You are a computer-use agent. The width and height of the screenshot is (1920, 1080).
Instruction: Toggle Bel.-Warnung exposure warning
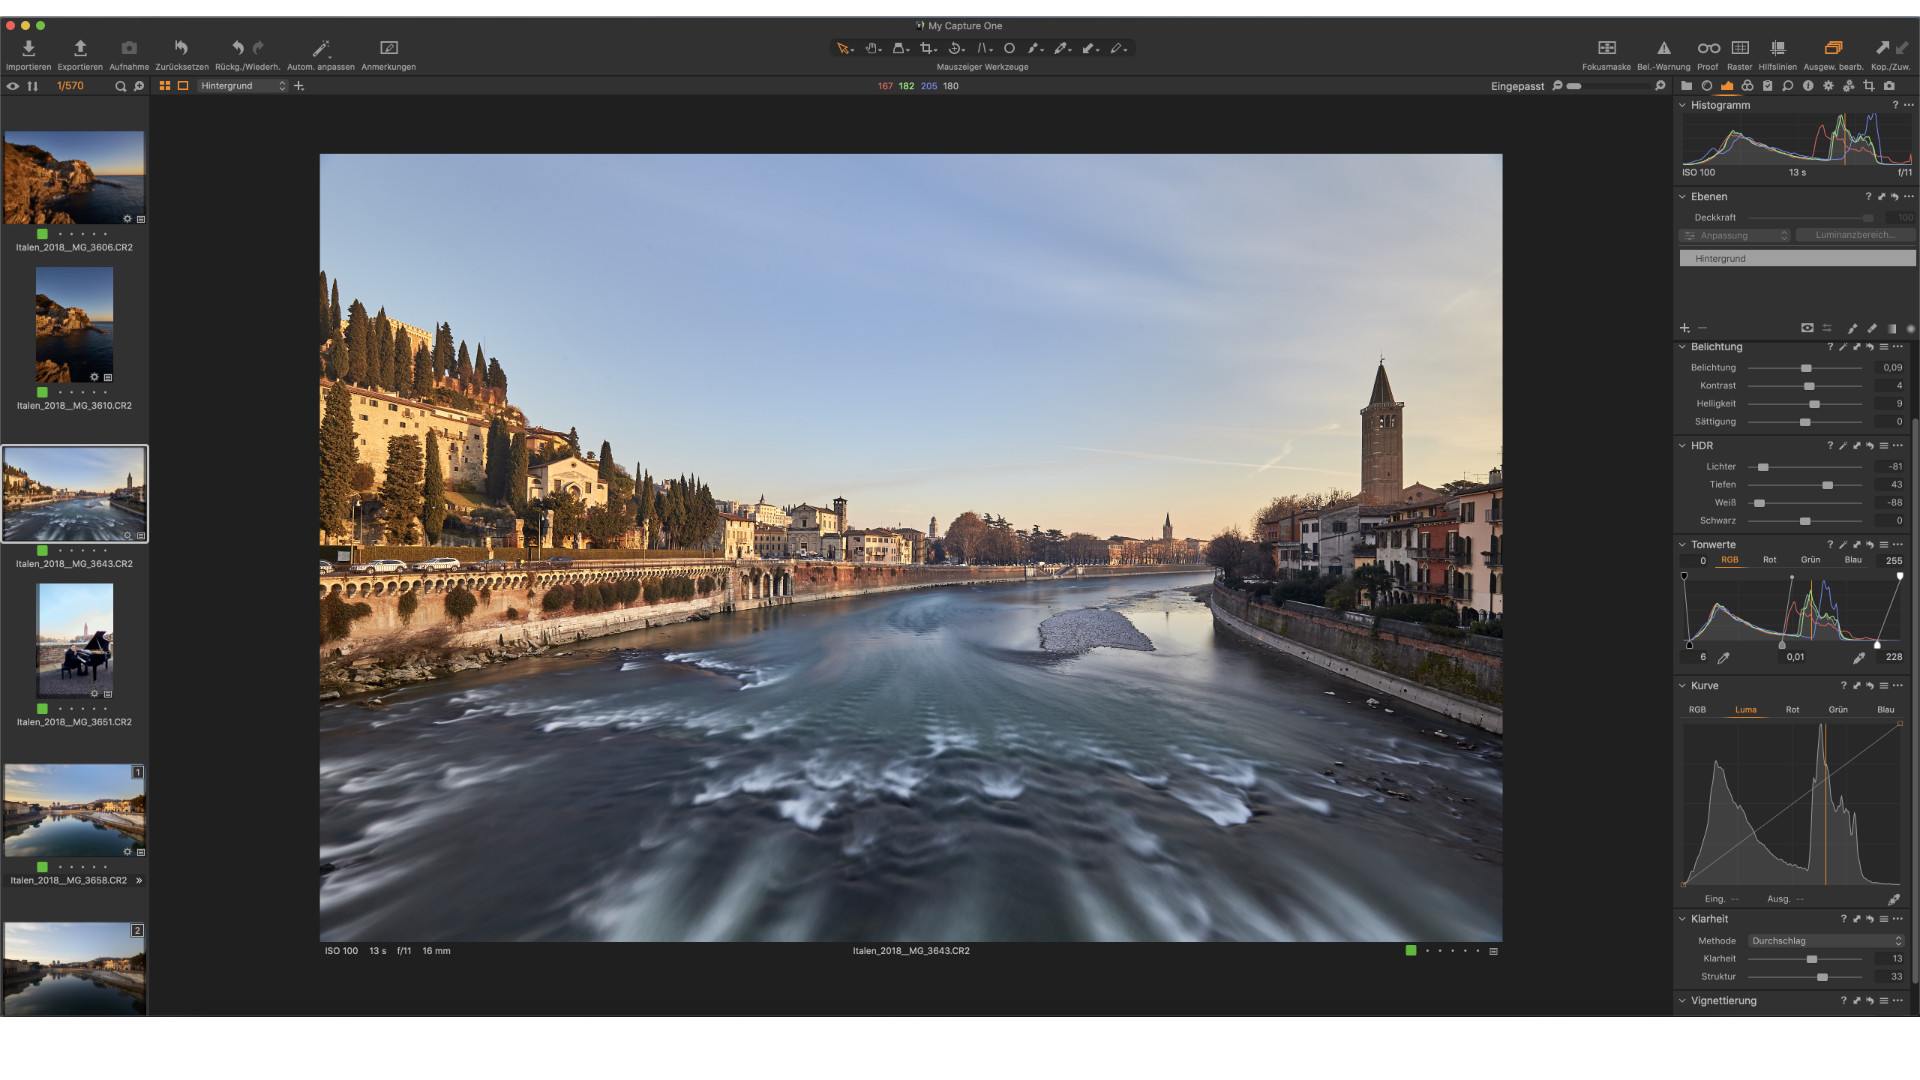coord(1664,48)
